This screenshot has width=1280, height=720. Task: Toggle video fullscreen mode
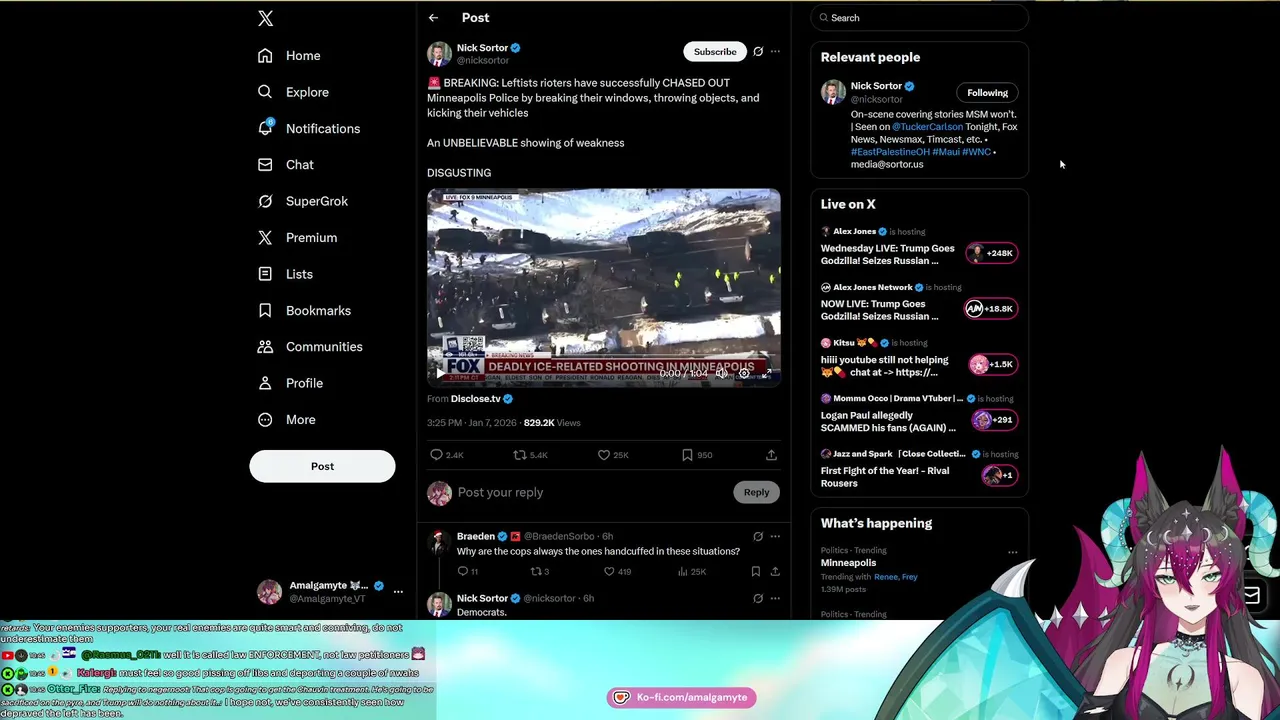767,373
